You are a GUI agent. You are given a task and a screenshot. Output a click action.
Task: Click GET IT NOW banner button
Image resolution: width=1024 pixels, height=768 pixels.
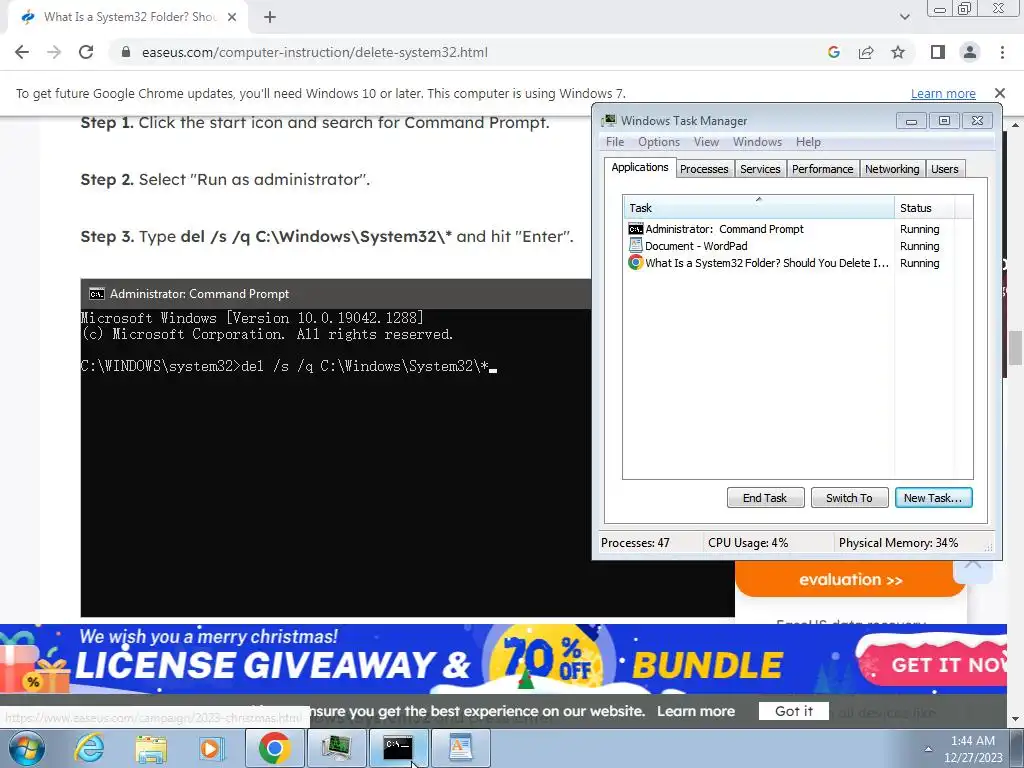point(934,664)
